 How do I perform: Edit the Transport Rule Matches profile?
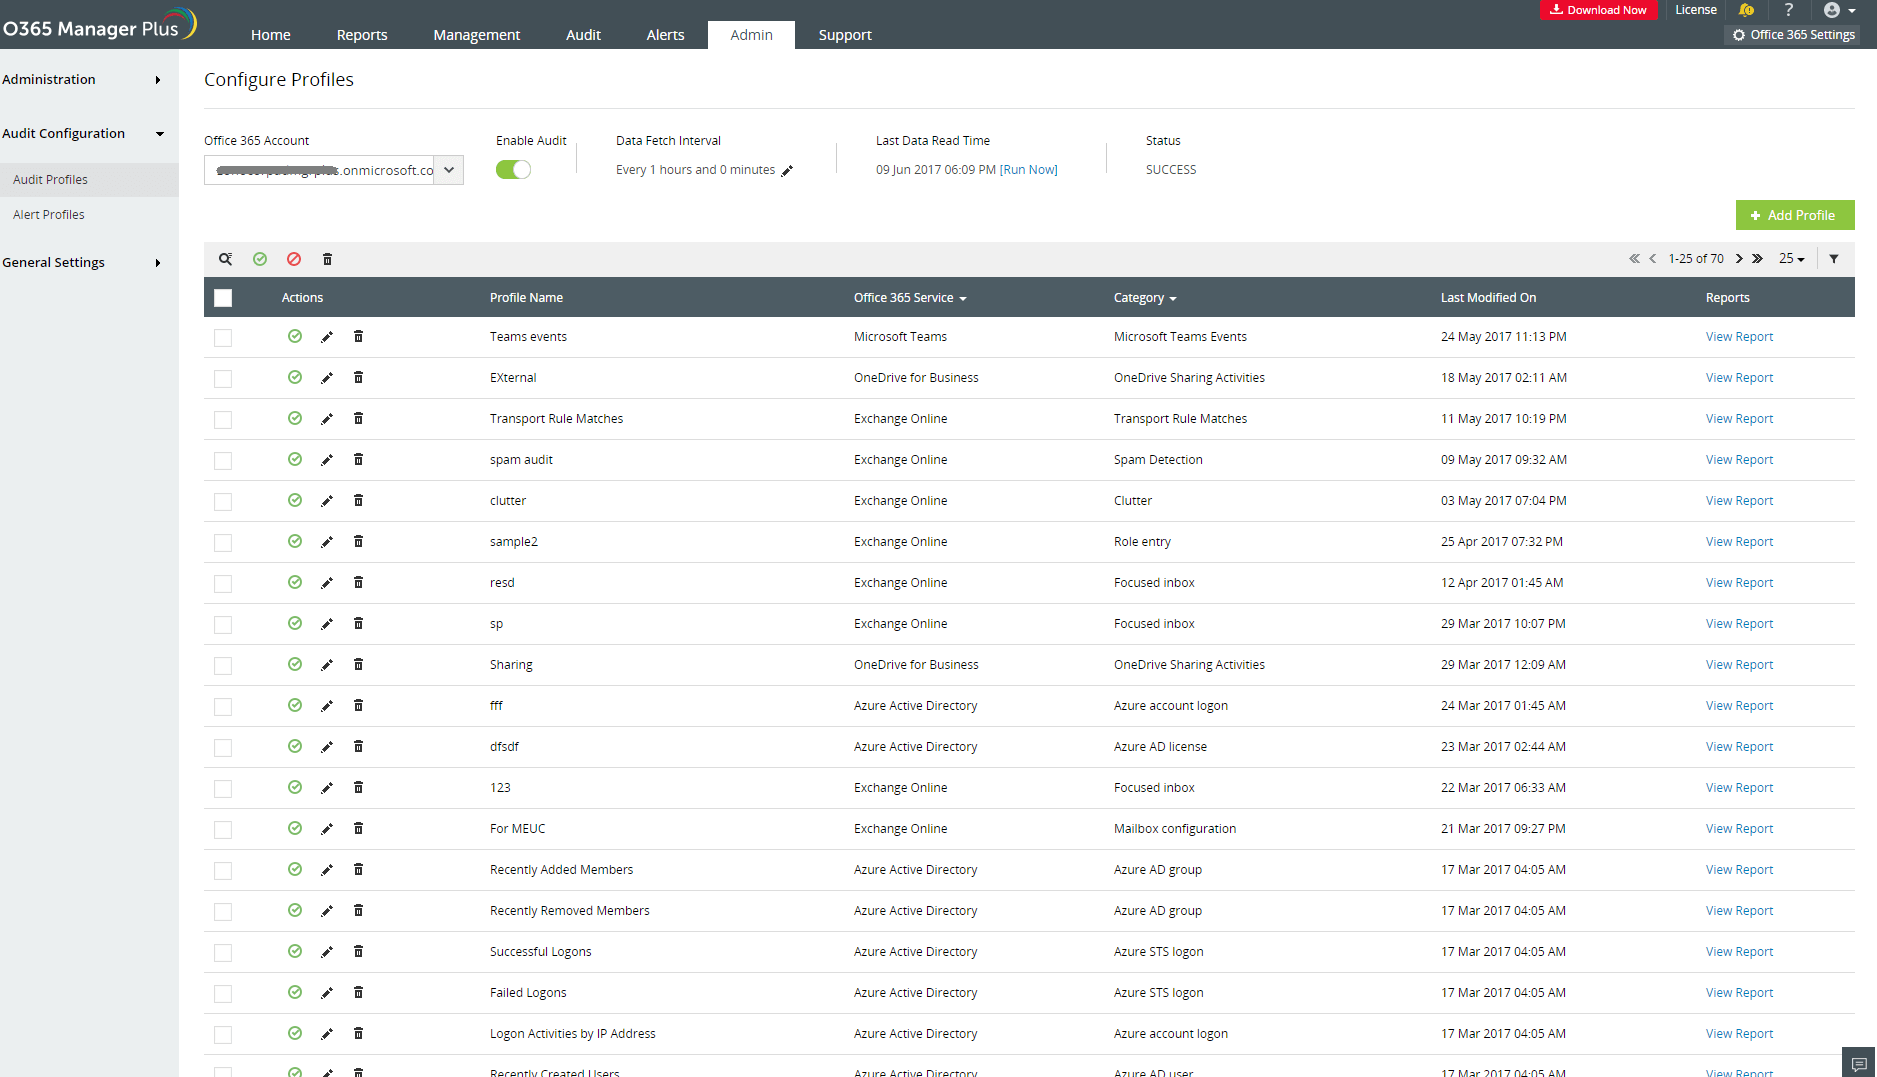[x=327, y=419]
